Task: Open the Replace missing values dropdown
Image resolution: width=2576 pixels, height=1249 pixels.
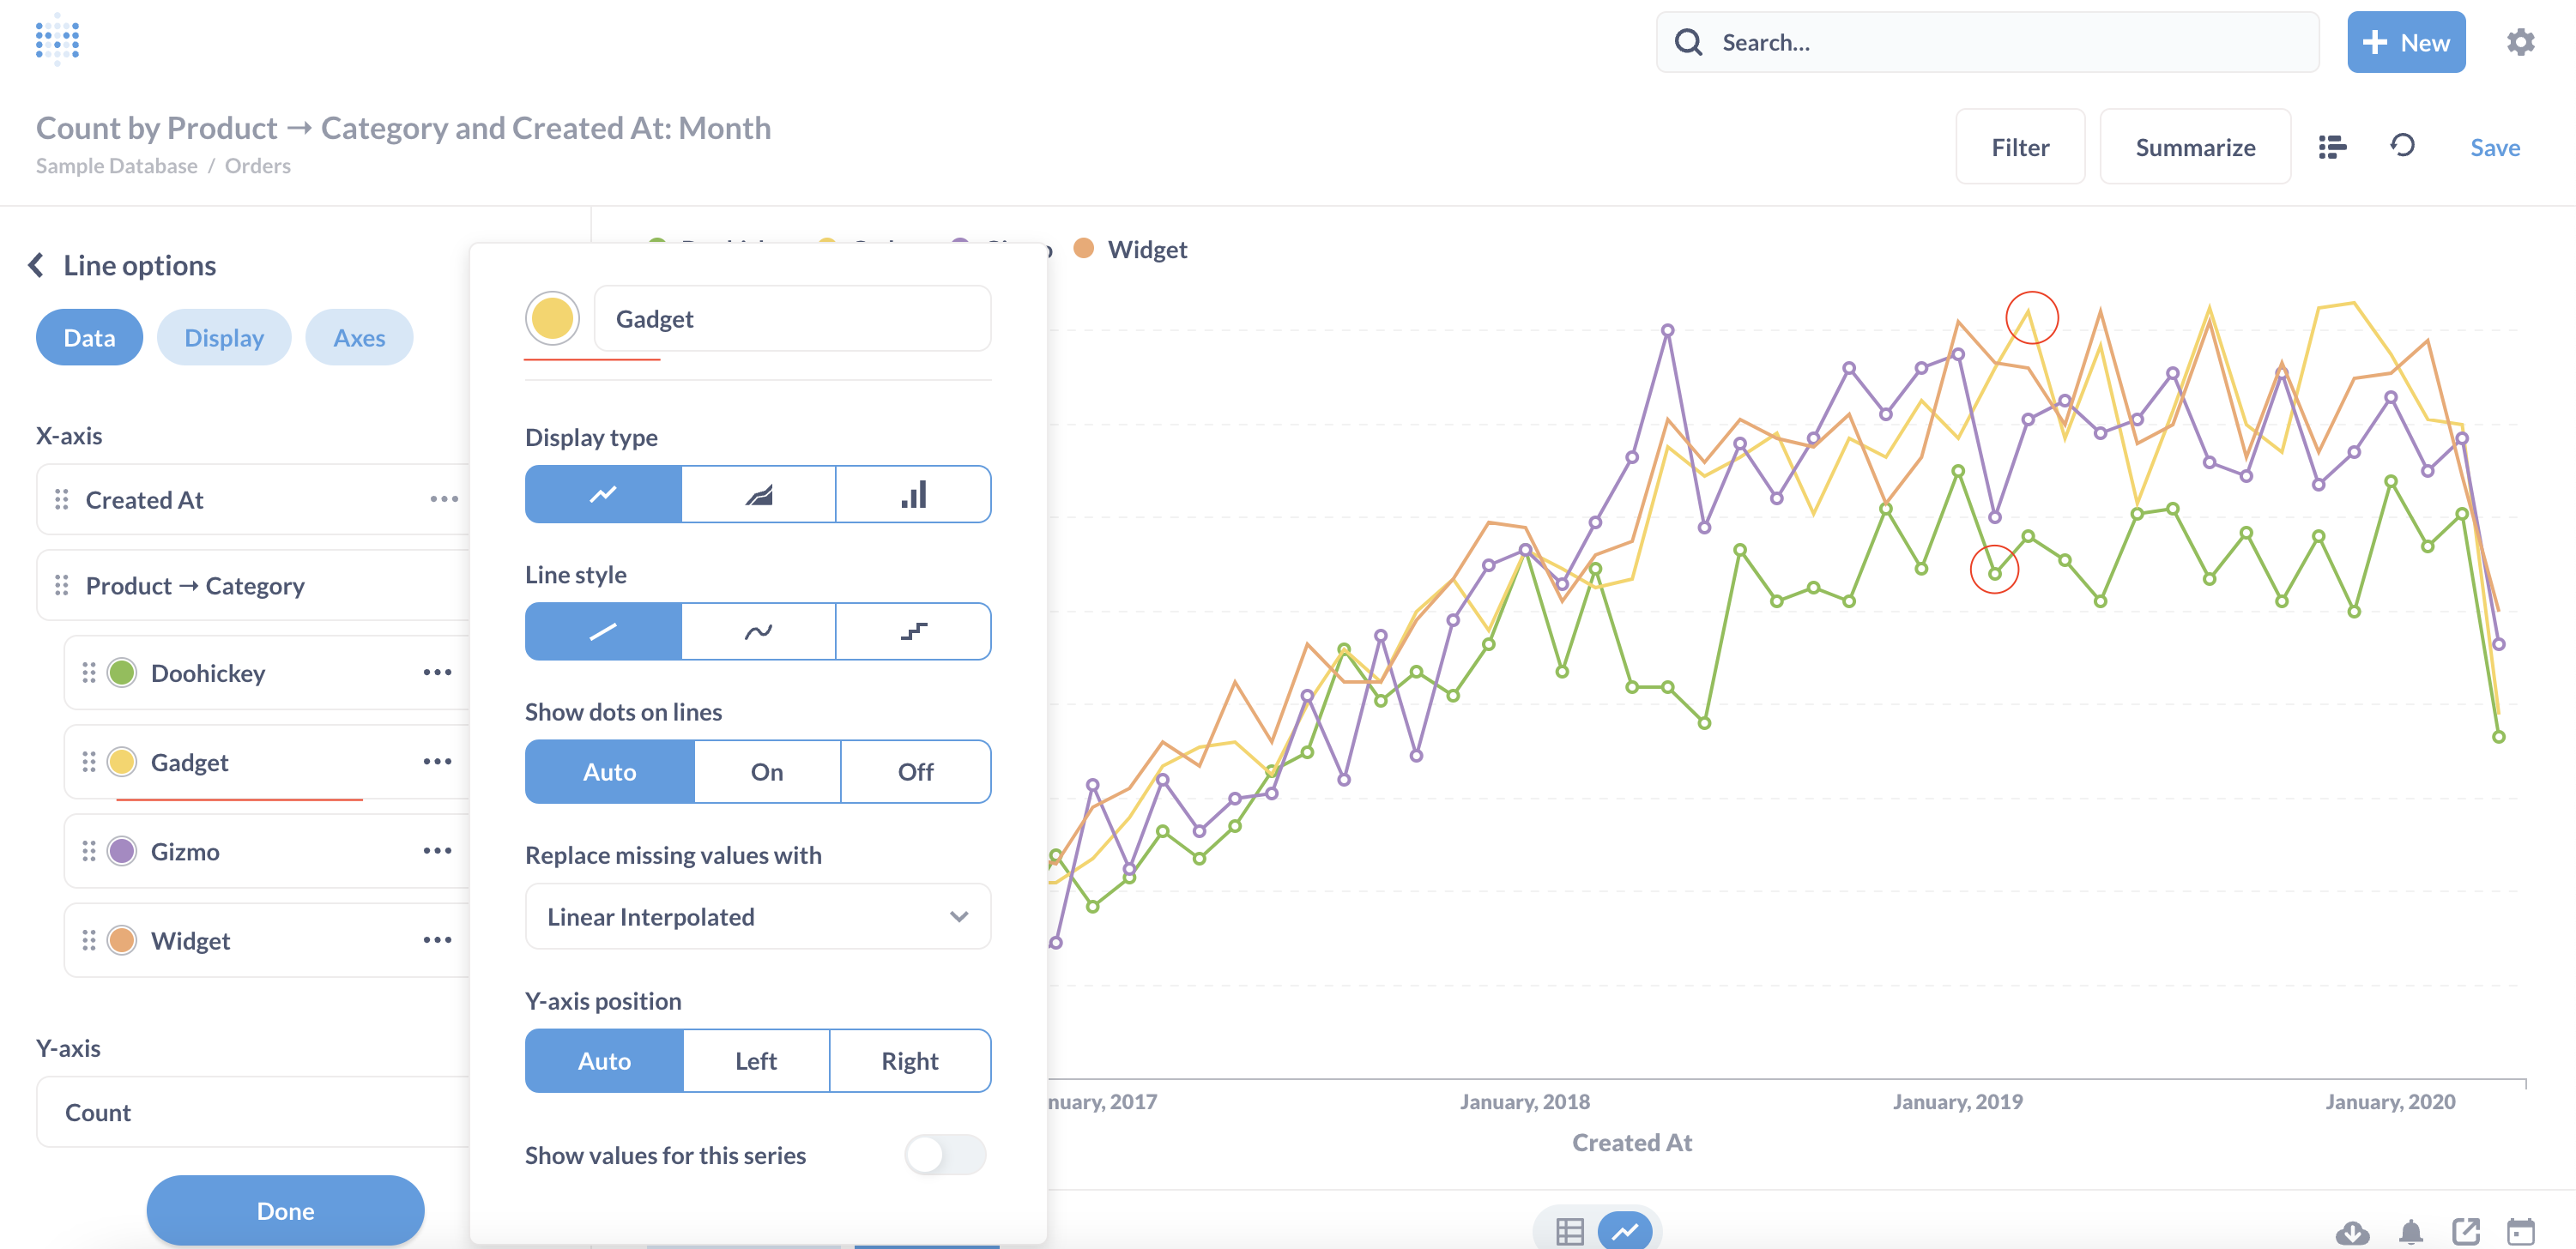Action: coord(757,916)
